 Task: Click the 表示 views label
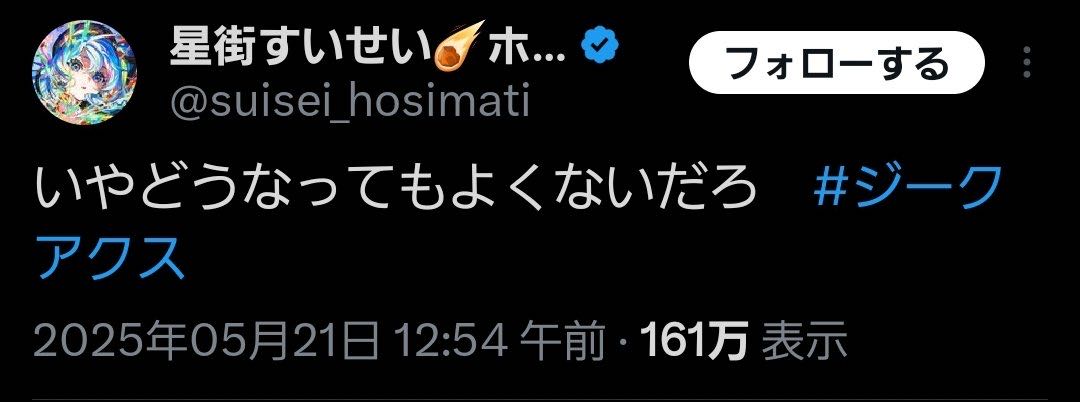(805, 341)
